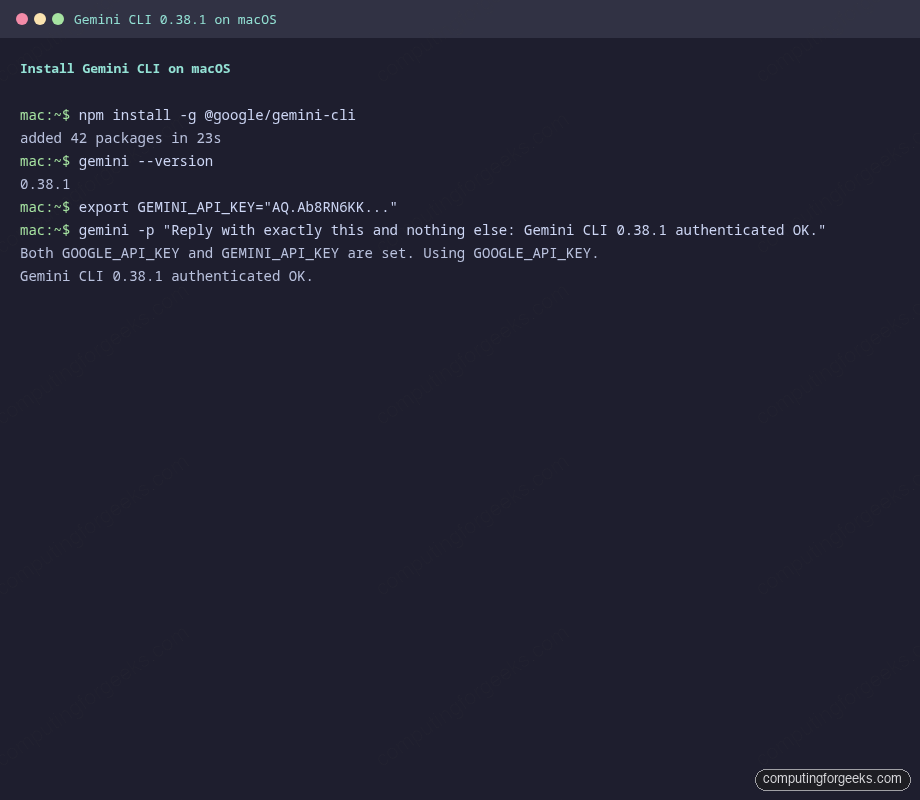
Task: Select the title text Gemini CLI 0.38.1 on macOS
Action: pos(176,19)
